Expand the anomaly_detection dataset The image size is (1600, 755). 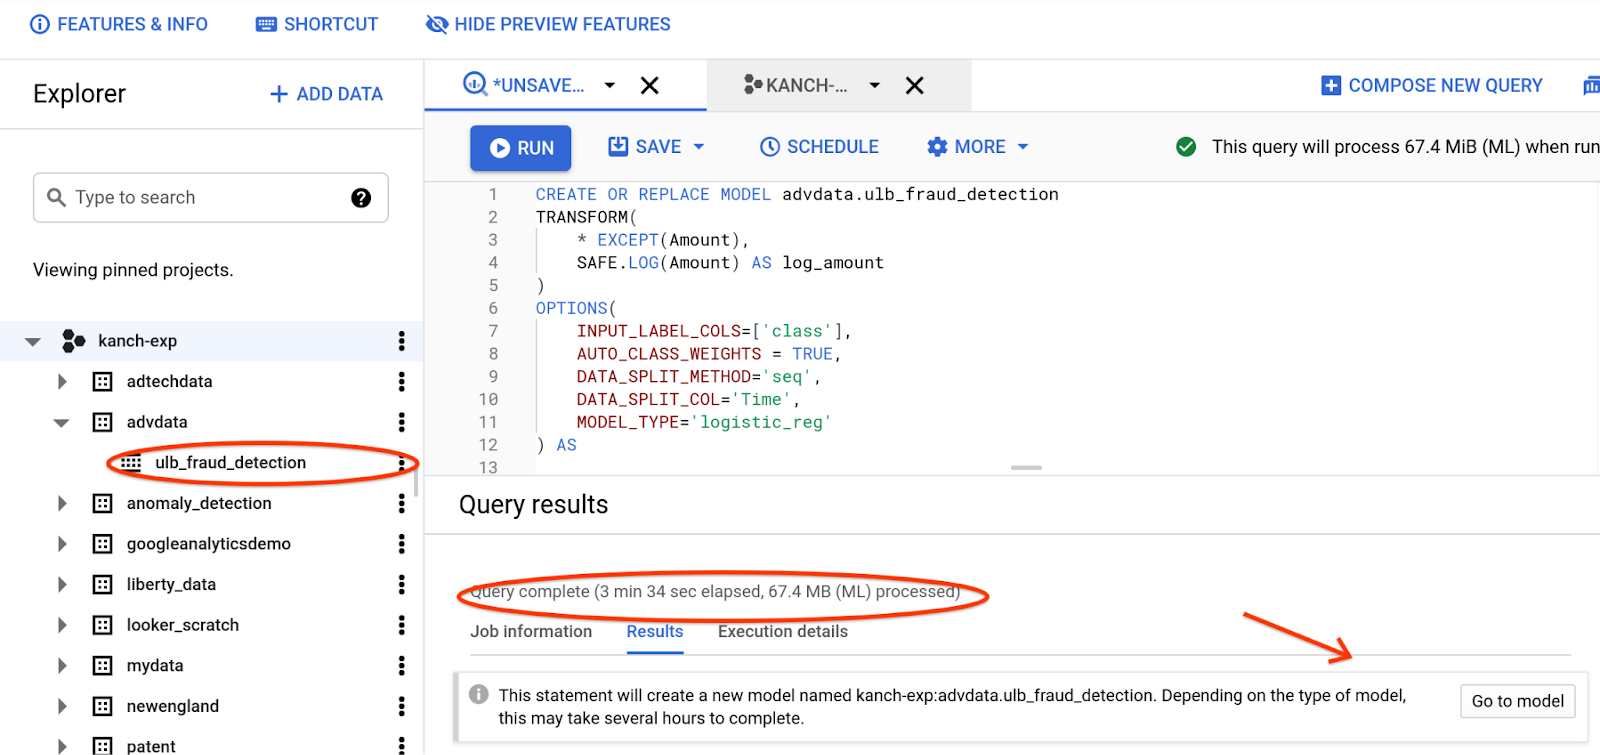pos(62,503)
